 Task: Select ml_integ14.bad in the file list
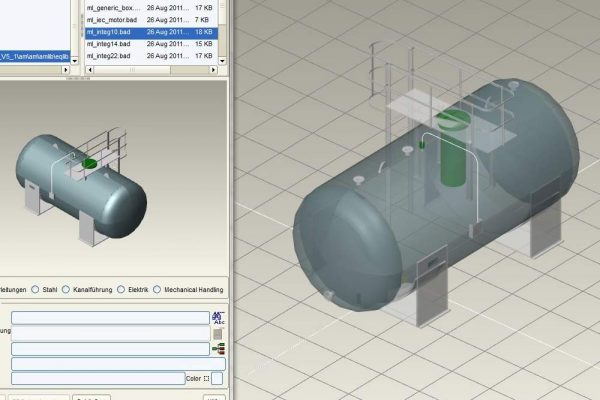pyautogui.click(x=110, y=44)
